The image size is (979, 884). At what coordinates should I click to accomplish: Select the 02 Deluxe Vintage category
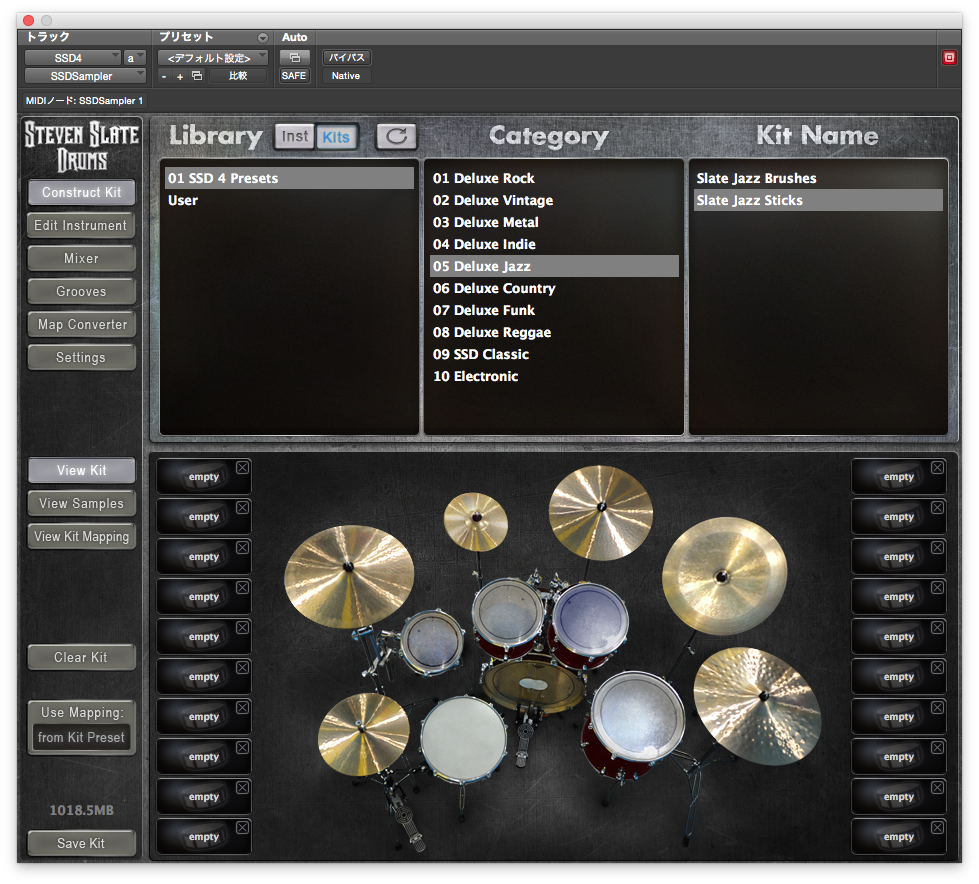point(554,200)
